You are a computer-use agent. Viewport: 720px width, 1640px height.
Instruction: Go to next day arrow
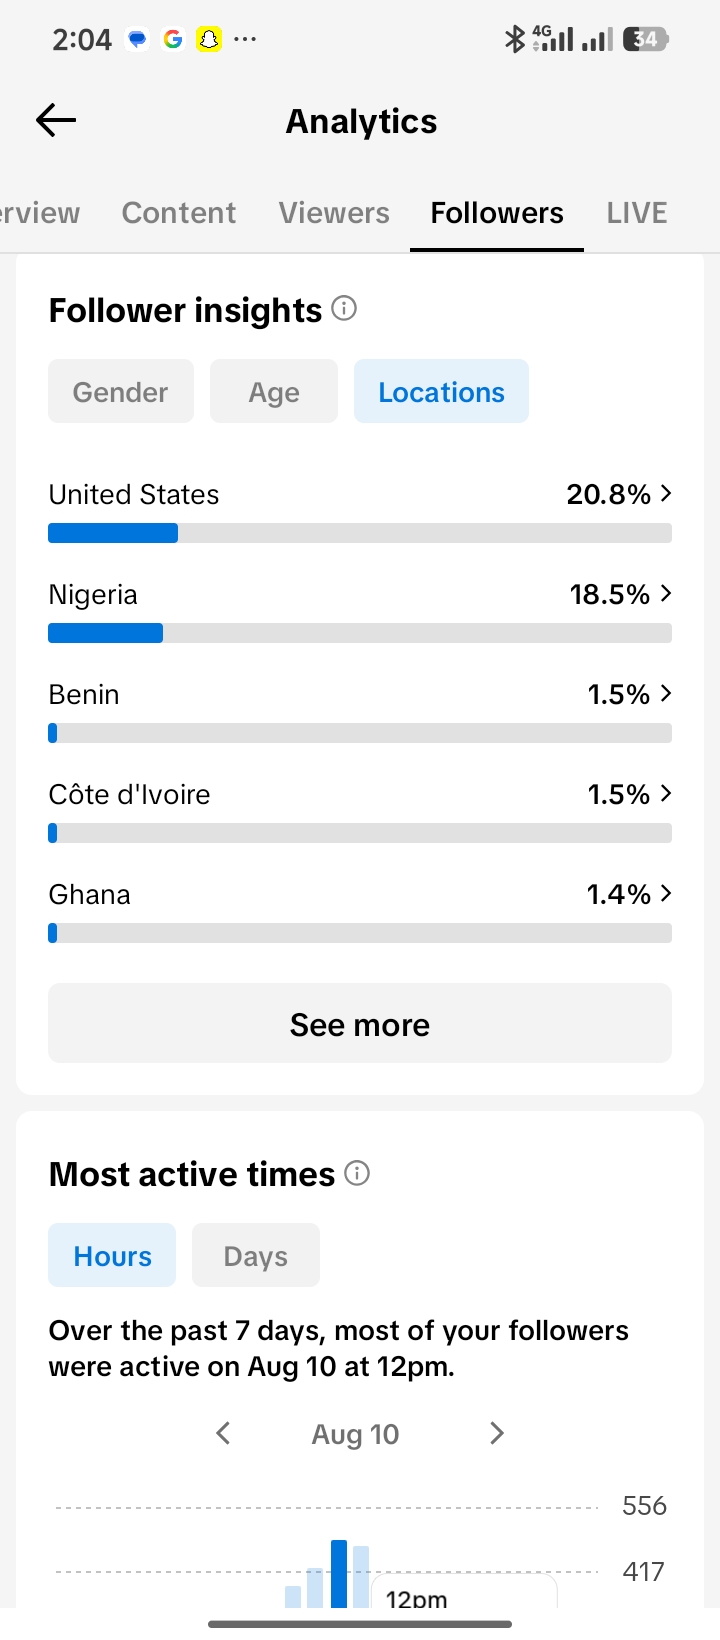497,1433
